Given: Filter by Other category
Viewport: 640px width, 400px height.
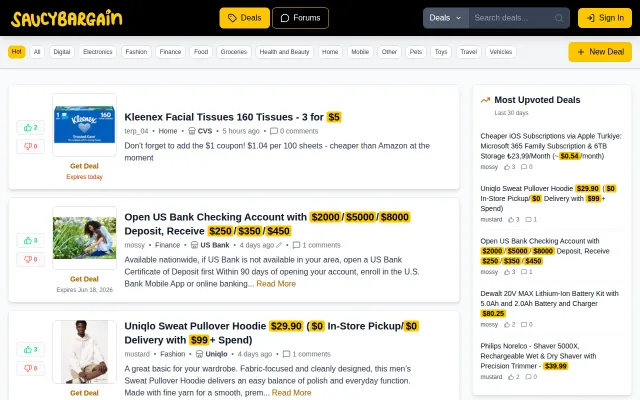Looking at the screenshot, I should [x=389, y=52].
